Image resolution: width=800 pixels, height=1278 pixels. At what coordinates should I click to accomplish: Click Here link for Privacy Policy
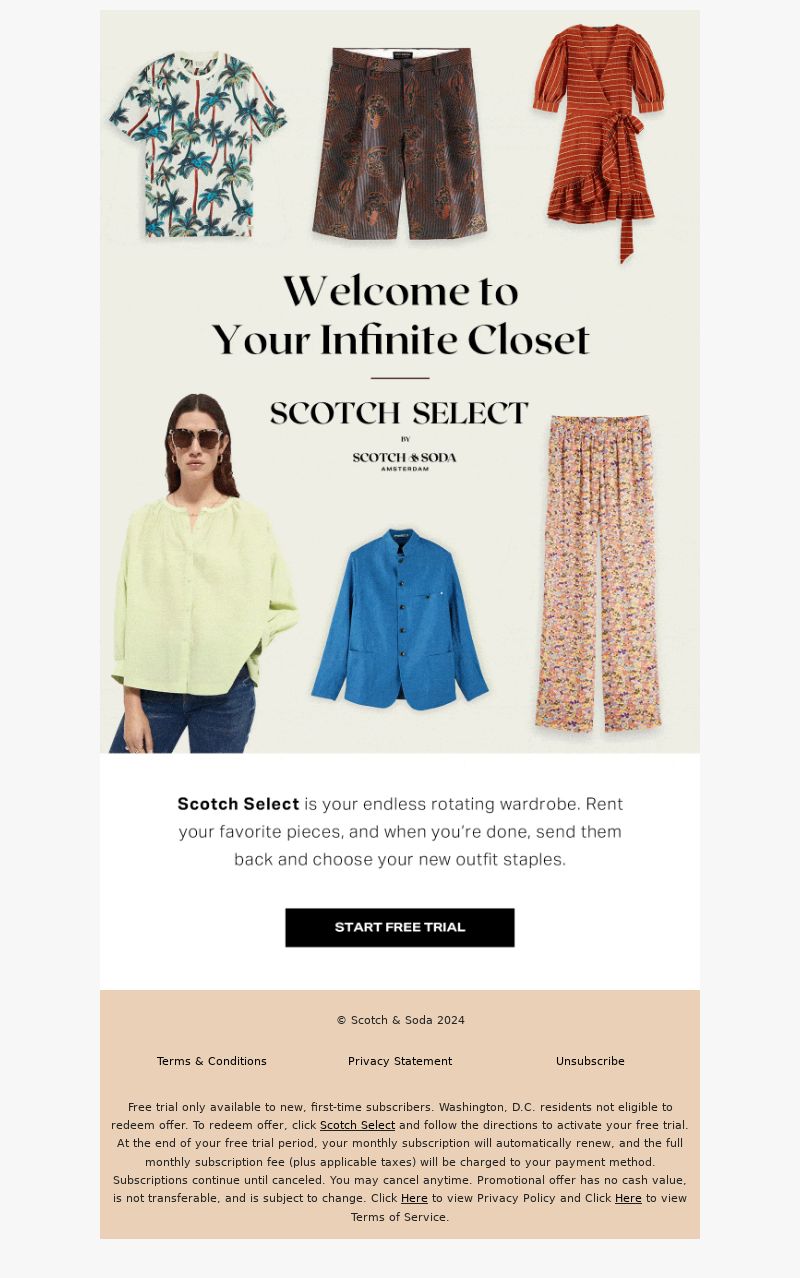(x=414, y=1198)
